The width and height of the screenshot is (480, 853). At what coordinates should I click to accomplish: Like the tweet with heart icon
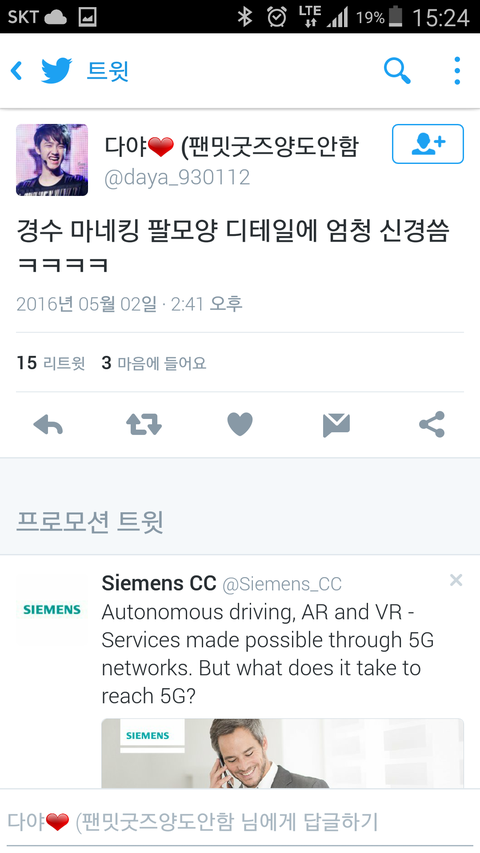tap(240, 424)
